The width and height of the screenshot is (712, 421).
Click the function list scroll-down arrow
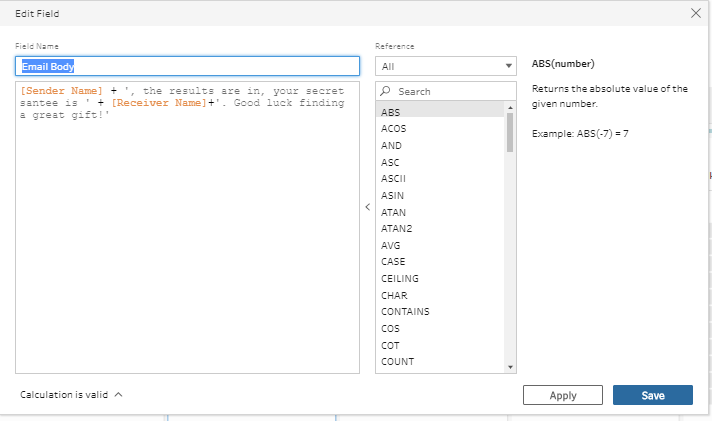tap(510, 367)
